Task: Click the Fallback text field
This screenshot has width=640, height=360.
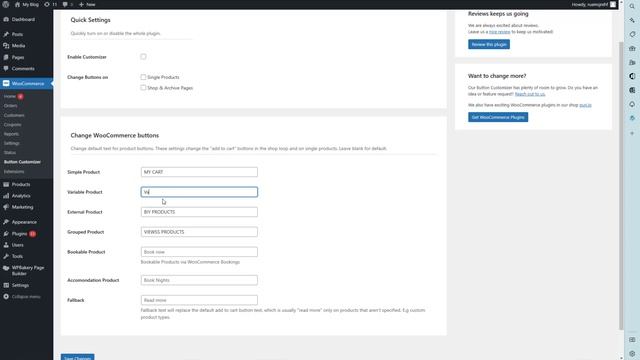Action: (199, 300)
